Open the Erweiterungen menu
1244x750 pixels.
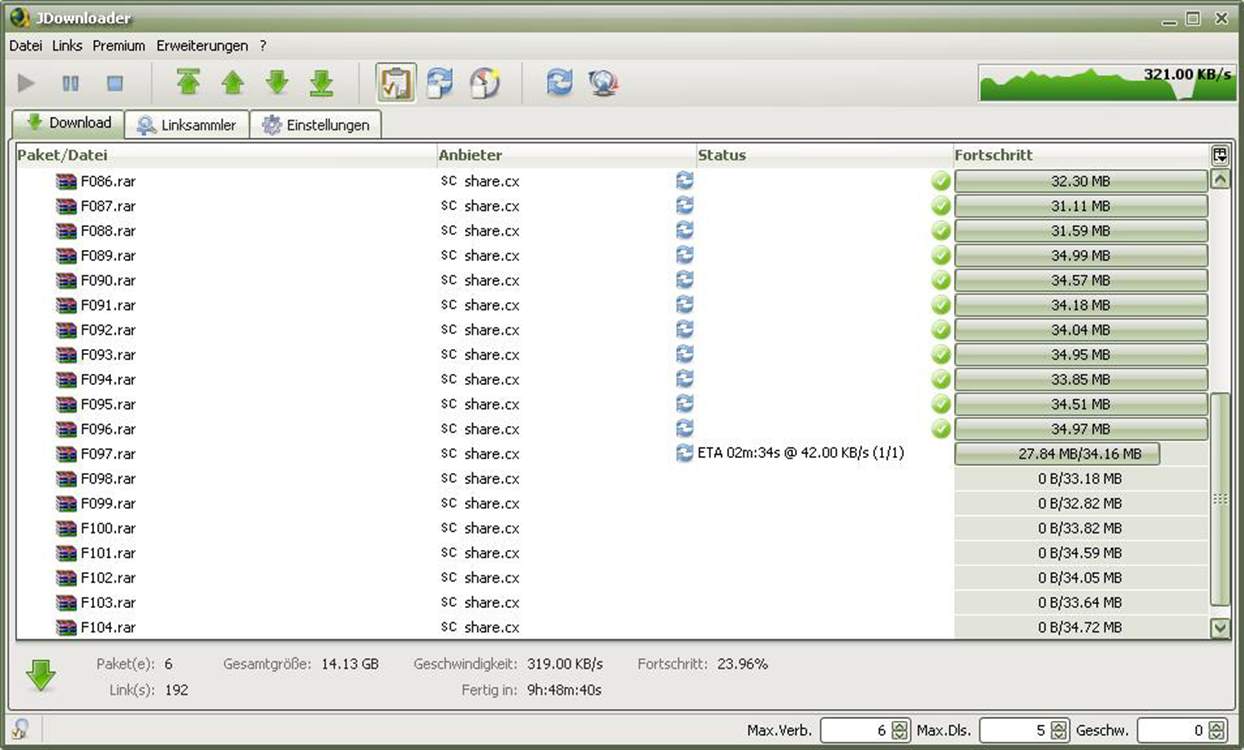(202, 46)
